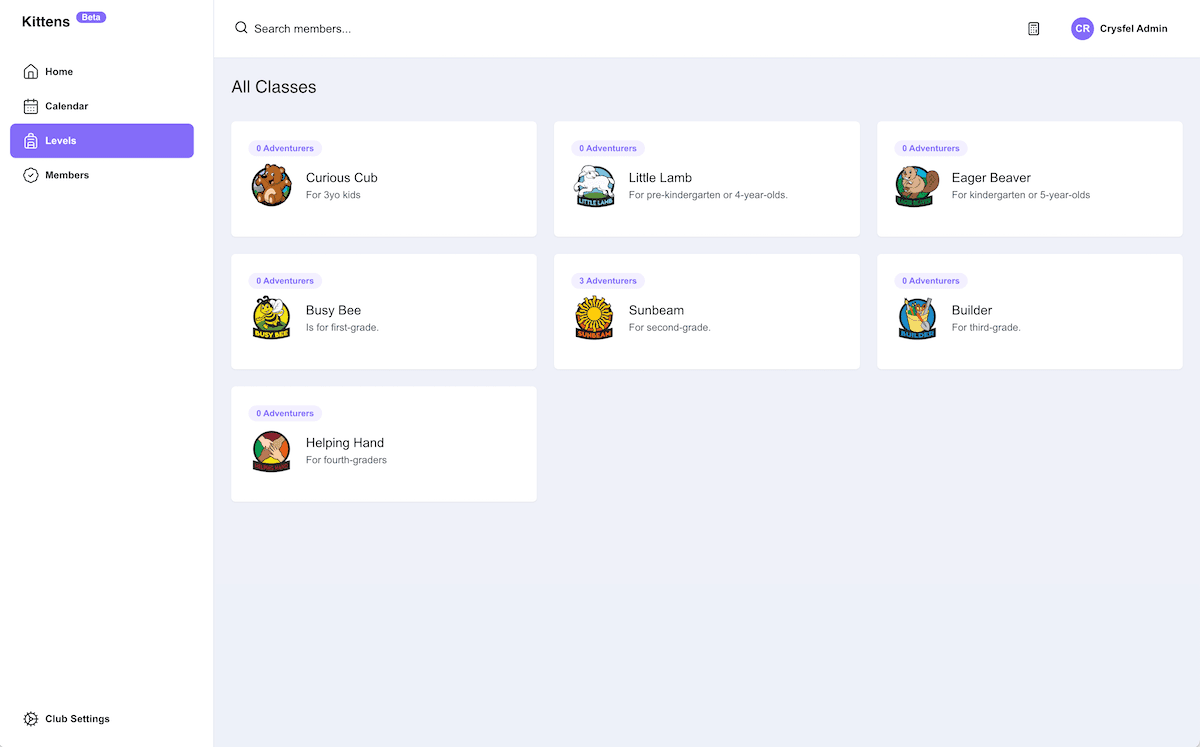Click the Sunbeam sun badge icon
1200x747 pixels.
tap(594, 318)
